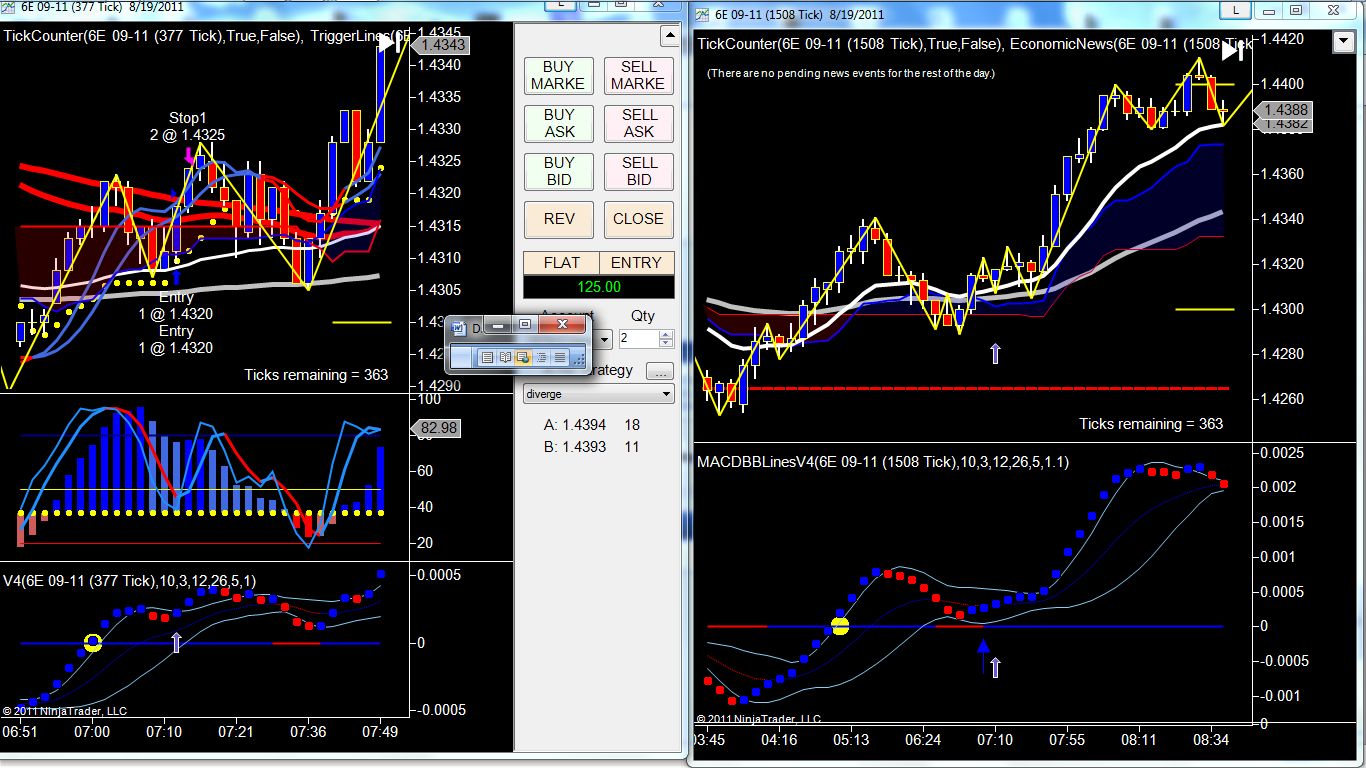Viewport: 1366px width, 768px height.
Task: Click the 125.00 PnL value field
Action: click(599, 287)
